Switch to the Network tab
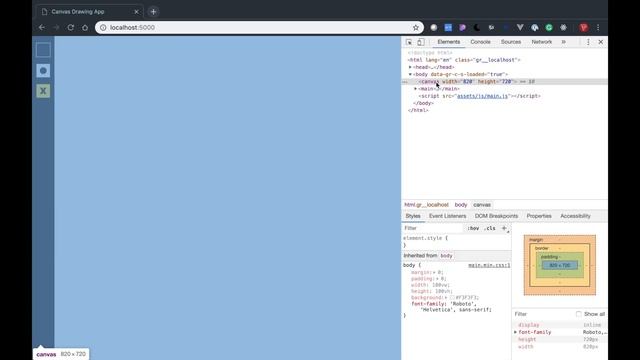Screen dimensions: 640x360 [542, 42]
